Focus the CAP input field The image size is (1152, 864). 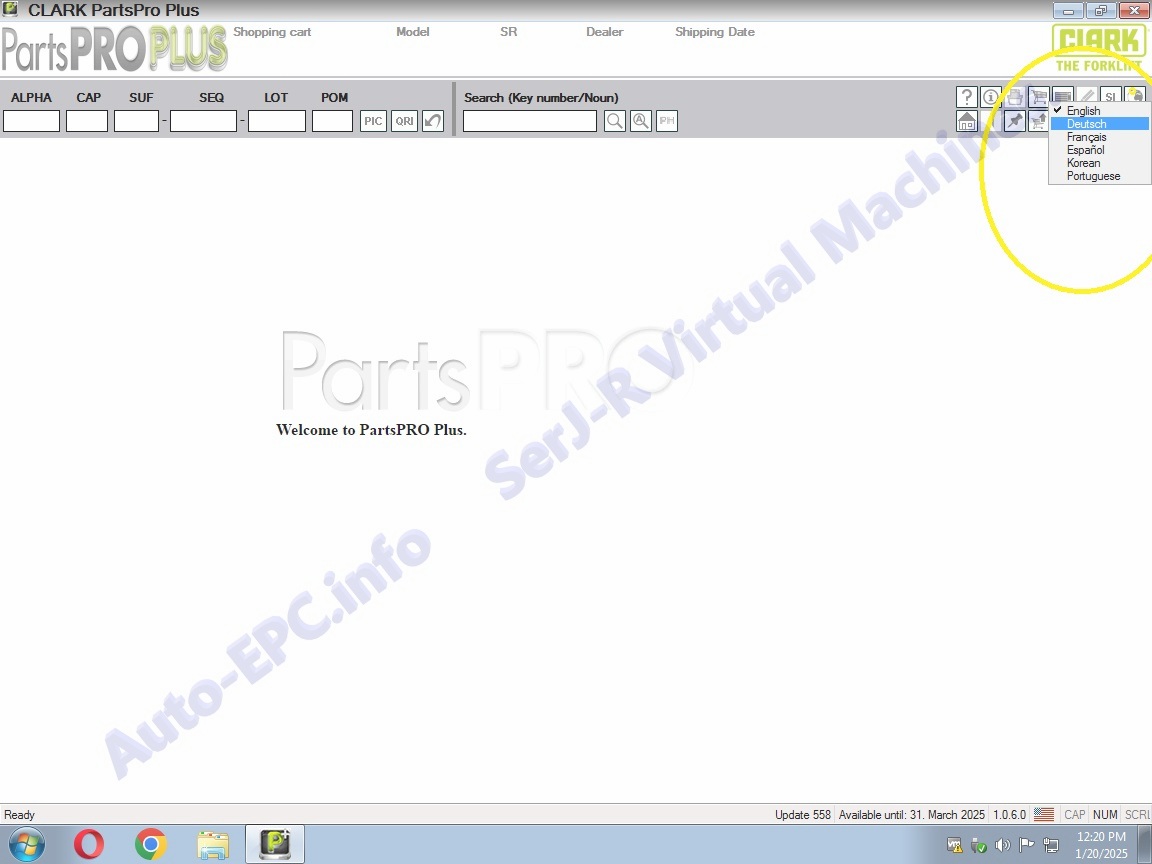pyautogui.click(x=87, y=121)
